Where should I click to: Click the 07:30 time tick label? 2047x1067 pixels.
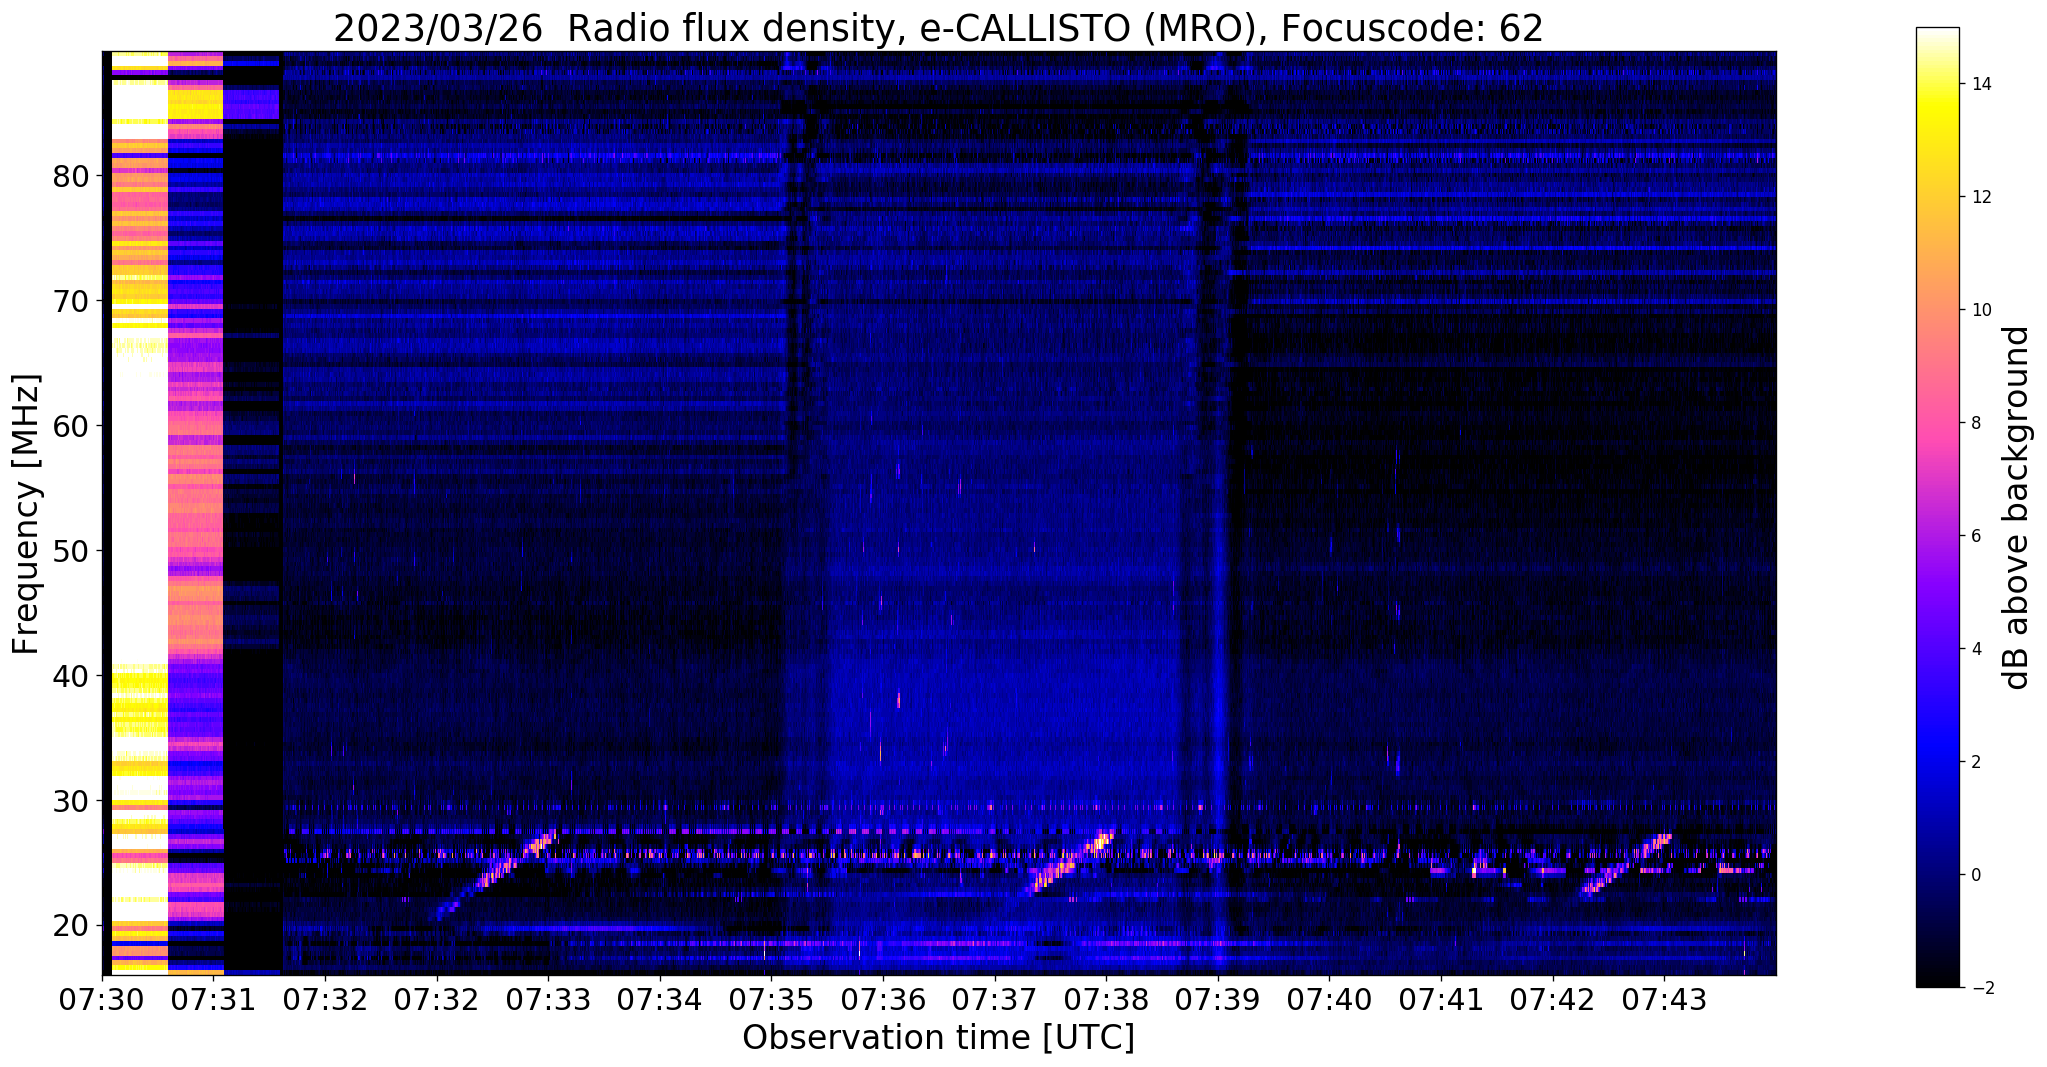(x=103, y=1000)
